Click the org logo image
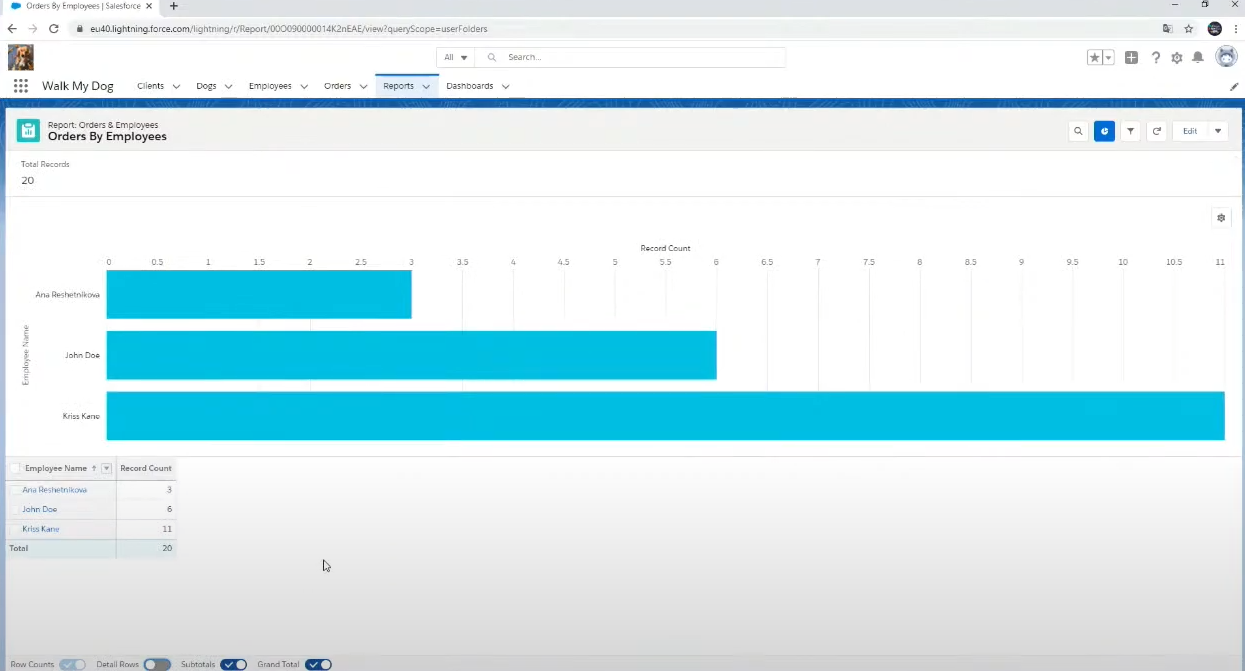The height and width of the screenshot is (671, 1245). 21,57
